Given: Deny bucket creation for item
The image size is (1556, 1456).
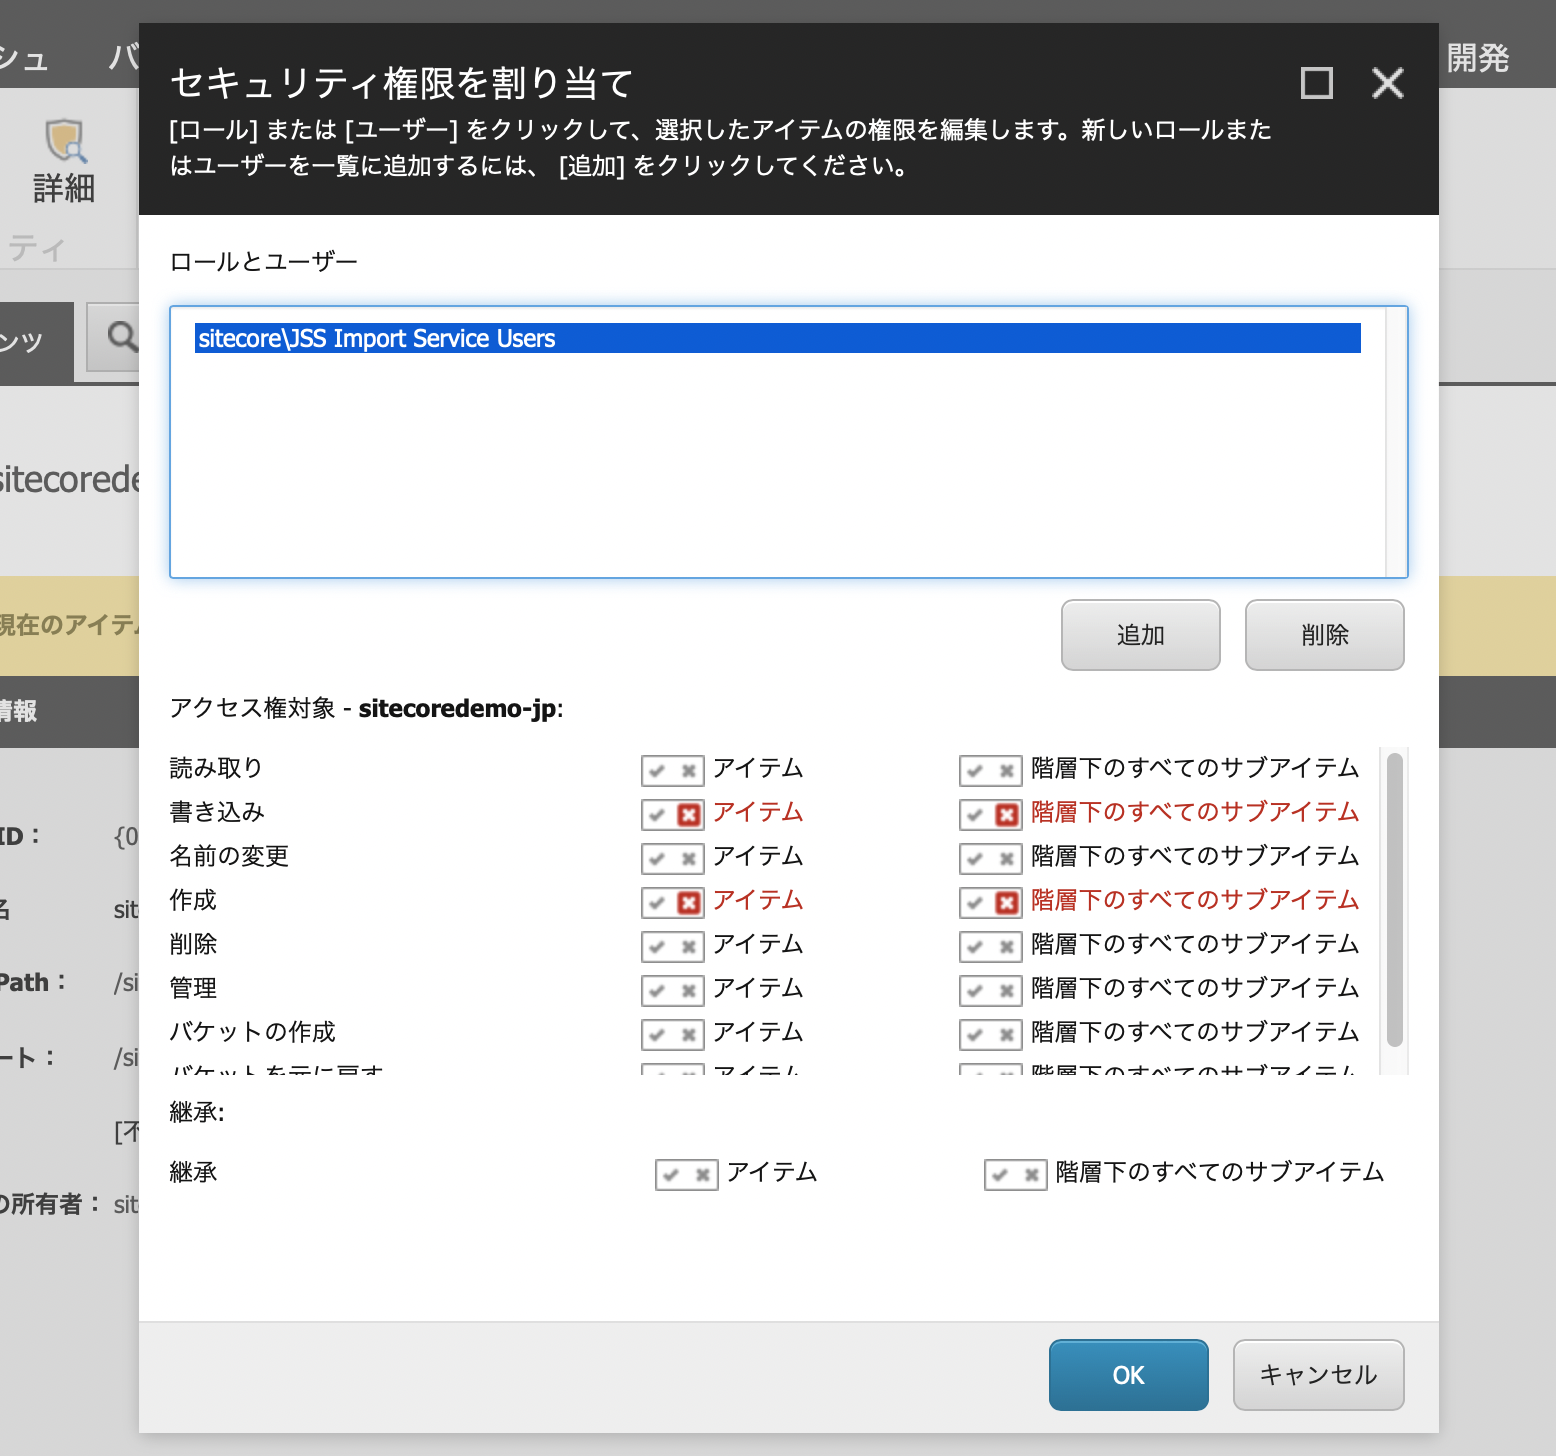Looking at the screenshot, I should pyautogui.click(x=689, y=1035).
